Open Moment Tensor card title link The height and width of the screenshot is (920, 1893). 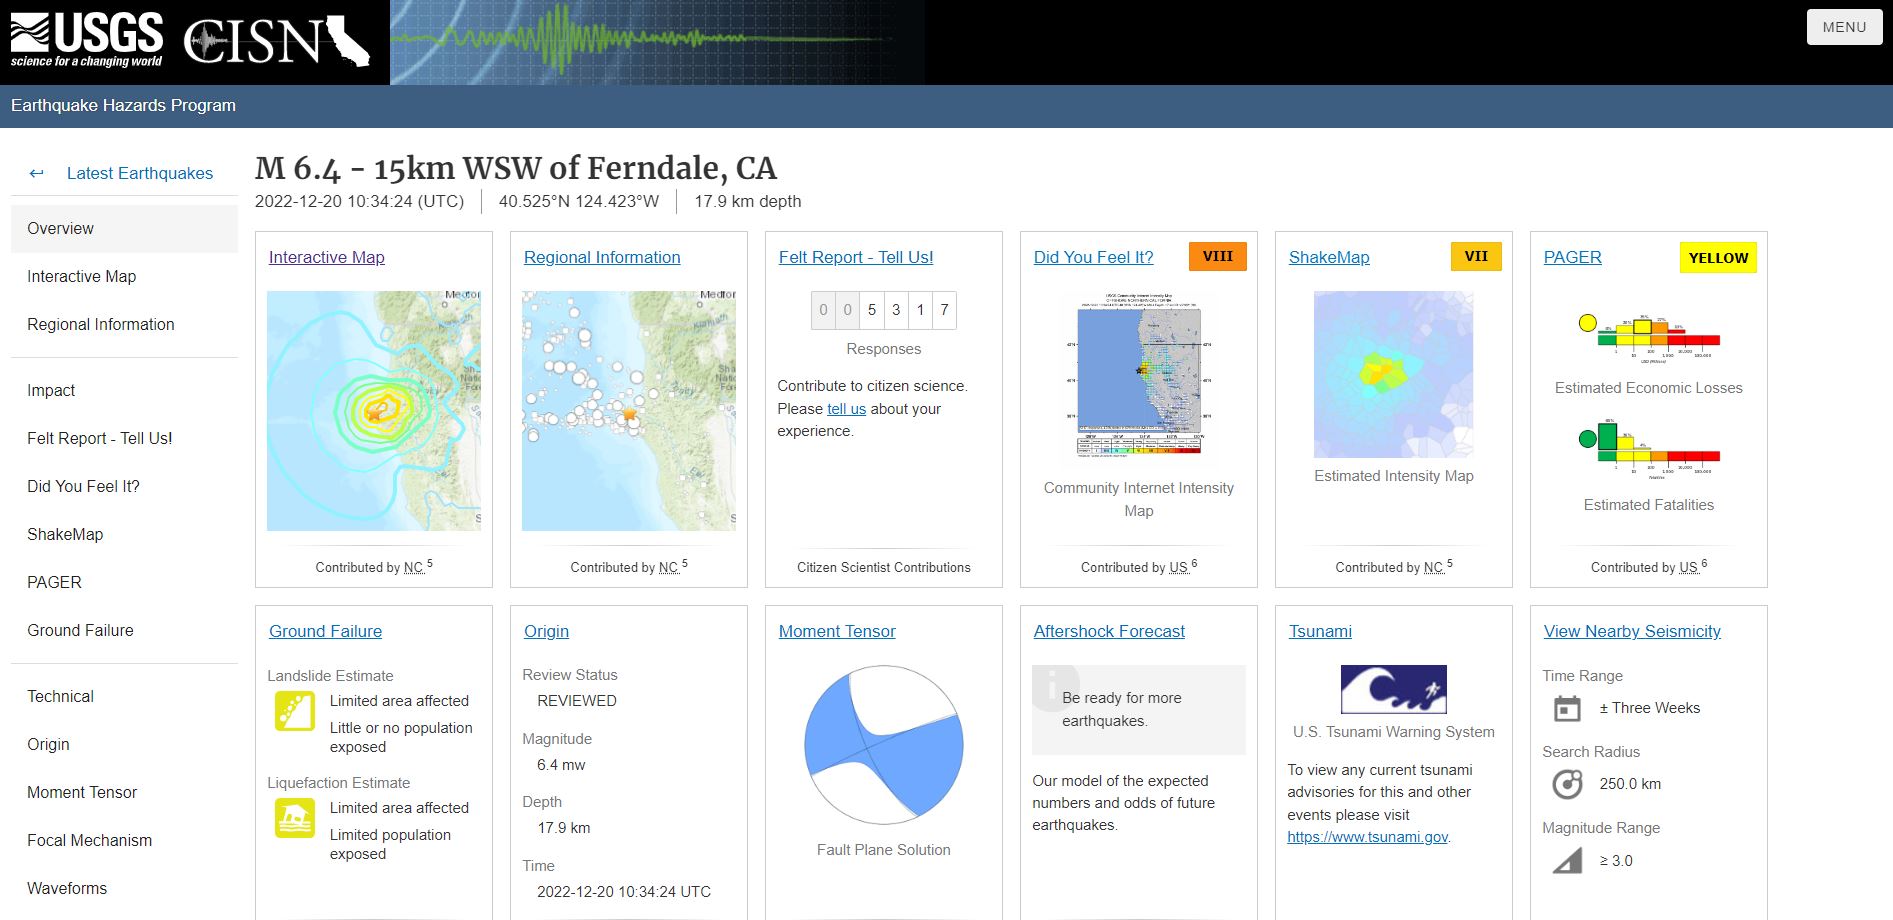point(837,631)
